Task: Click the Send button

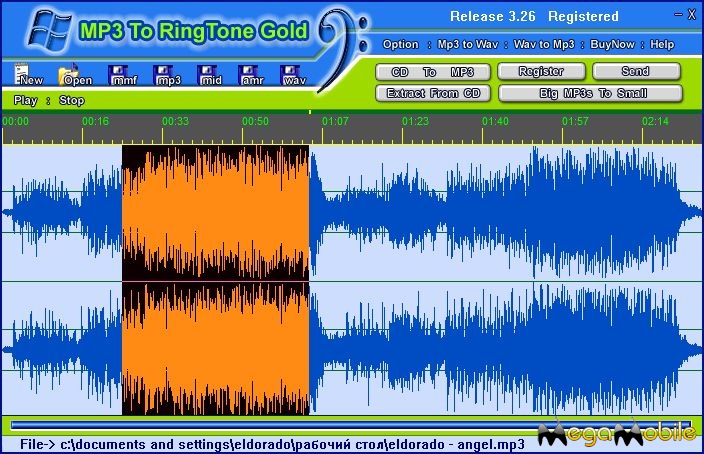Action: pos(636,71)
